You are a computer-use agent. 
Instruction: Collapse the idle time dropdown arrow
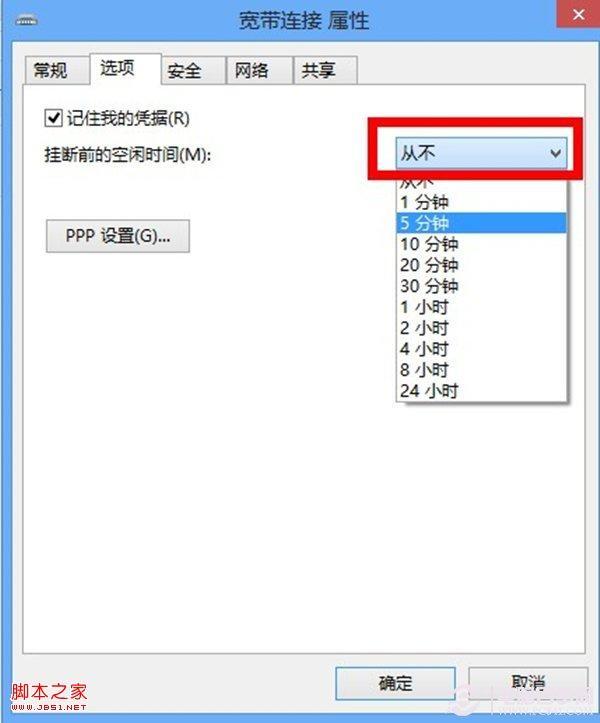(556, 153)
